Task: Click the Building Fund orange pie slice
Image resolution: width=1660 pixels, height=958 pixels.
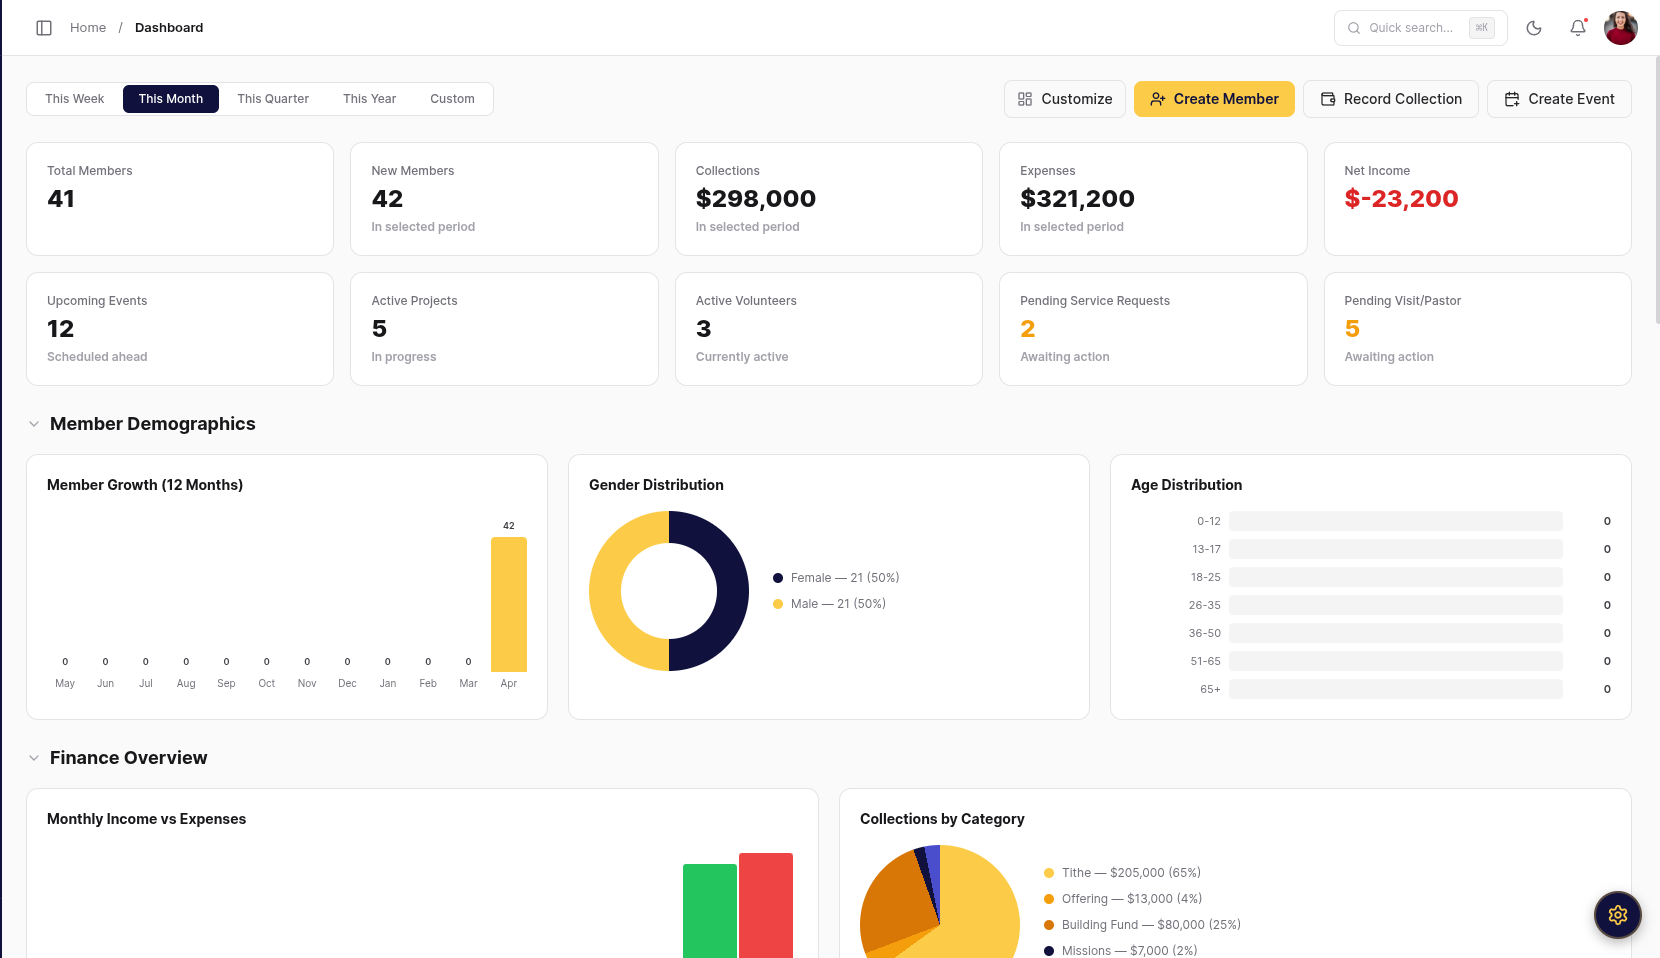Action: point(896,904)
